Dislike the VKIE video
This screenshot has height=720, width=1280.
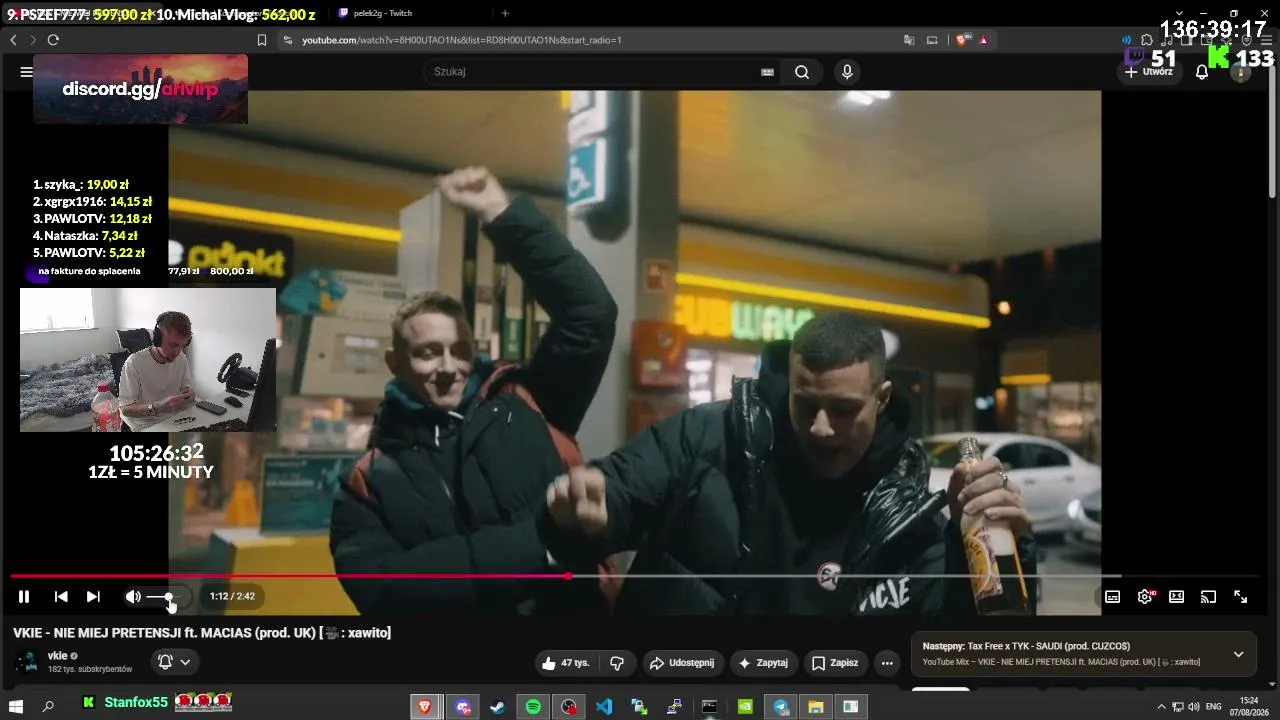point(617,663)
